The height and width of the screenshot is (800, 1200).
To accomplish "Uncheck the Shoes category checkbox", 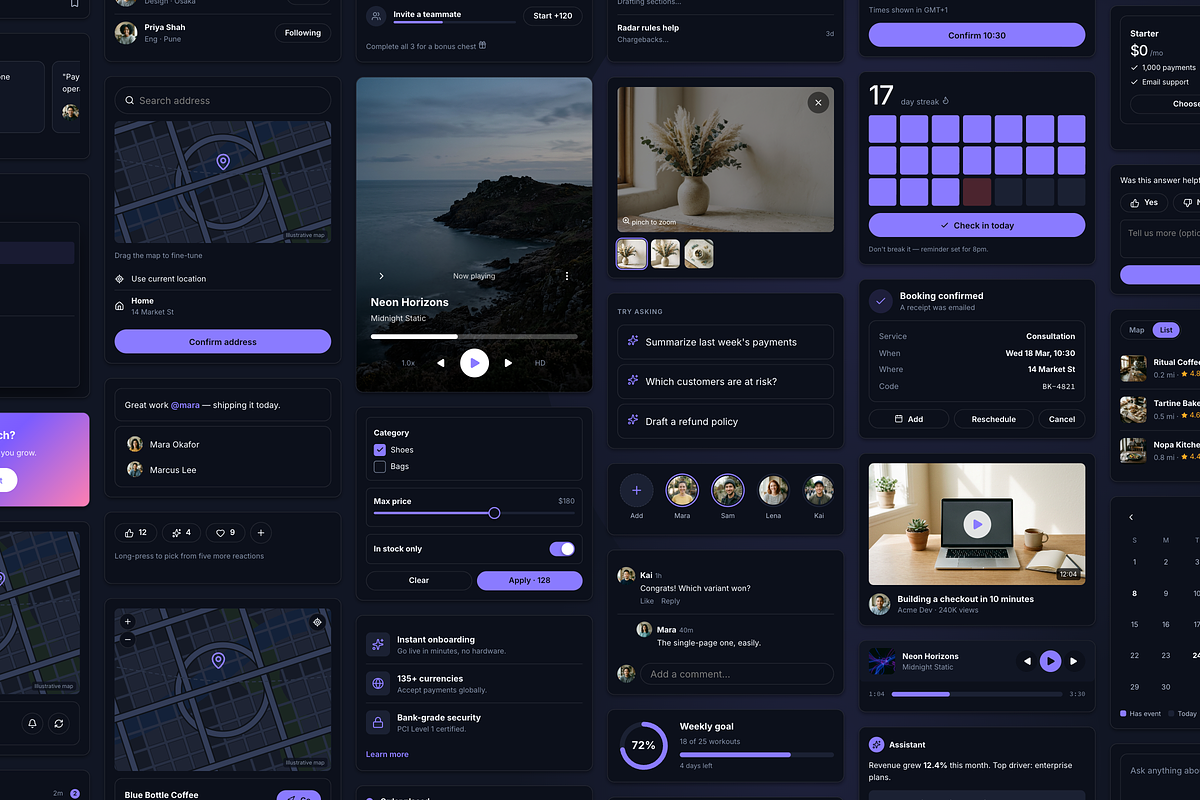I will pos(380,450).
